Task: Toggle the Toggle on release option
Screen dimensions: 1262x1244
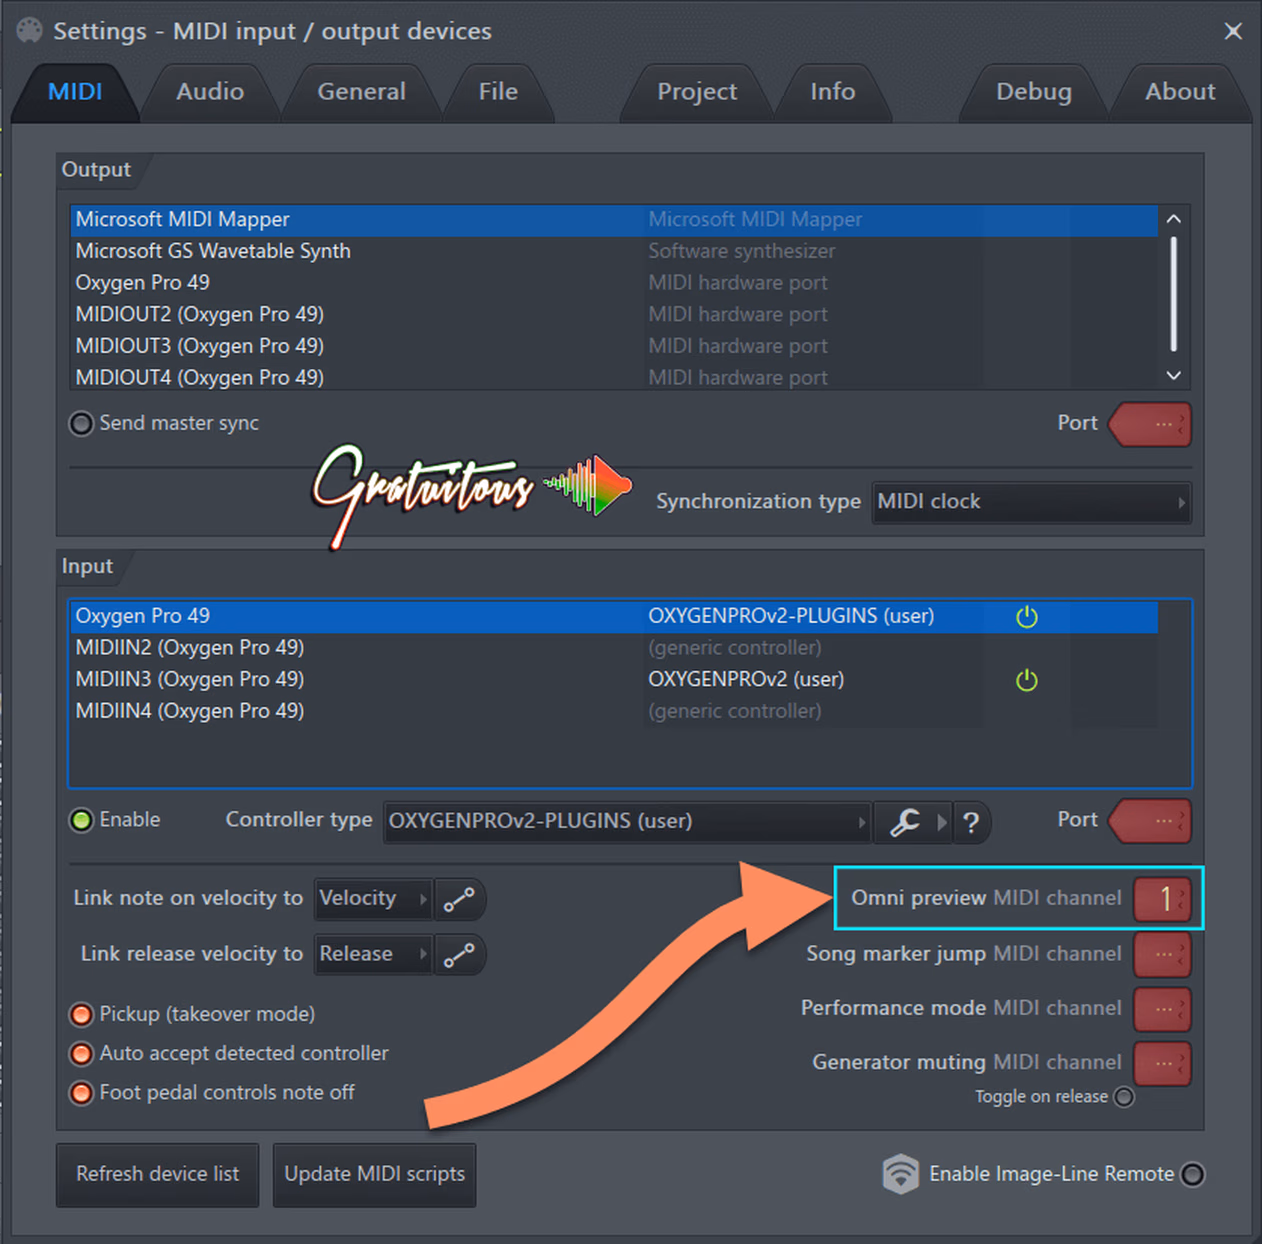Action: click(x=1124, y=1097)
